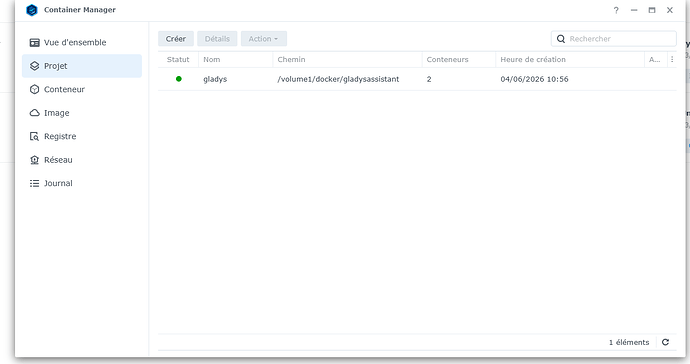Click the Container Manager app logo icon
Image resolution: width=690 pixels, height=364 pixels.
tap(32, 10)
